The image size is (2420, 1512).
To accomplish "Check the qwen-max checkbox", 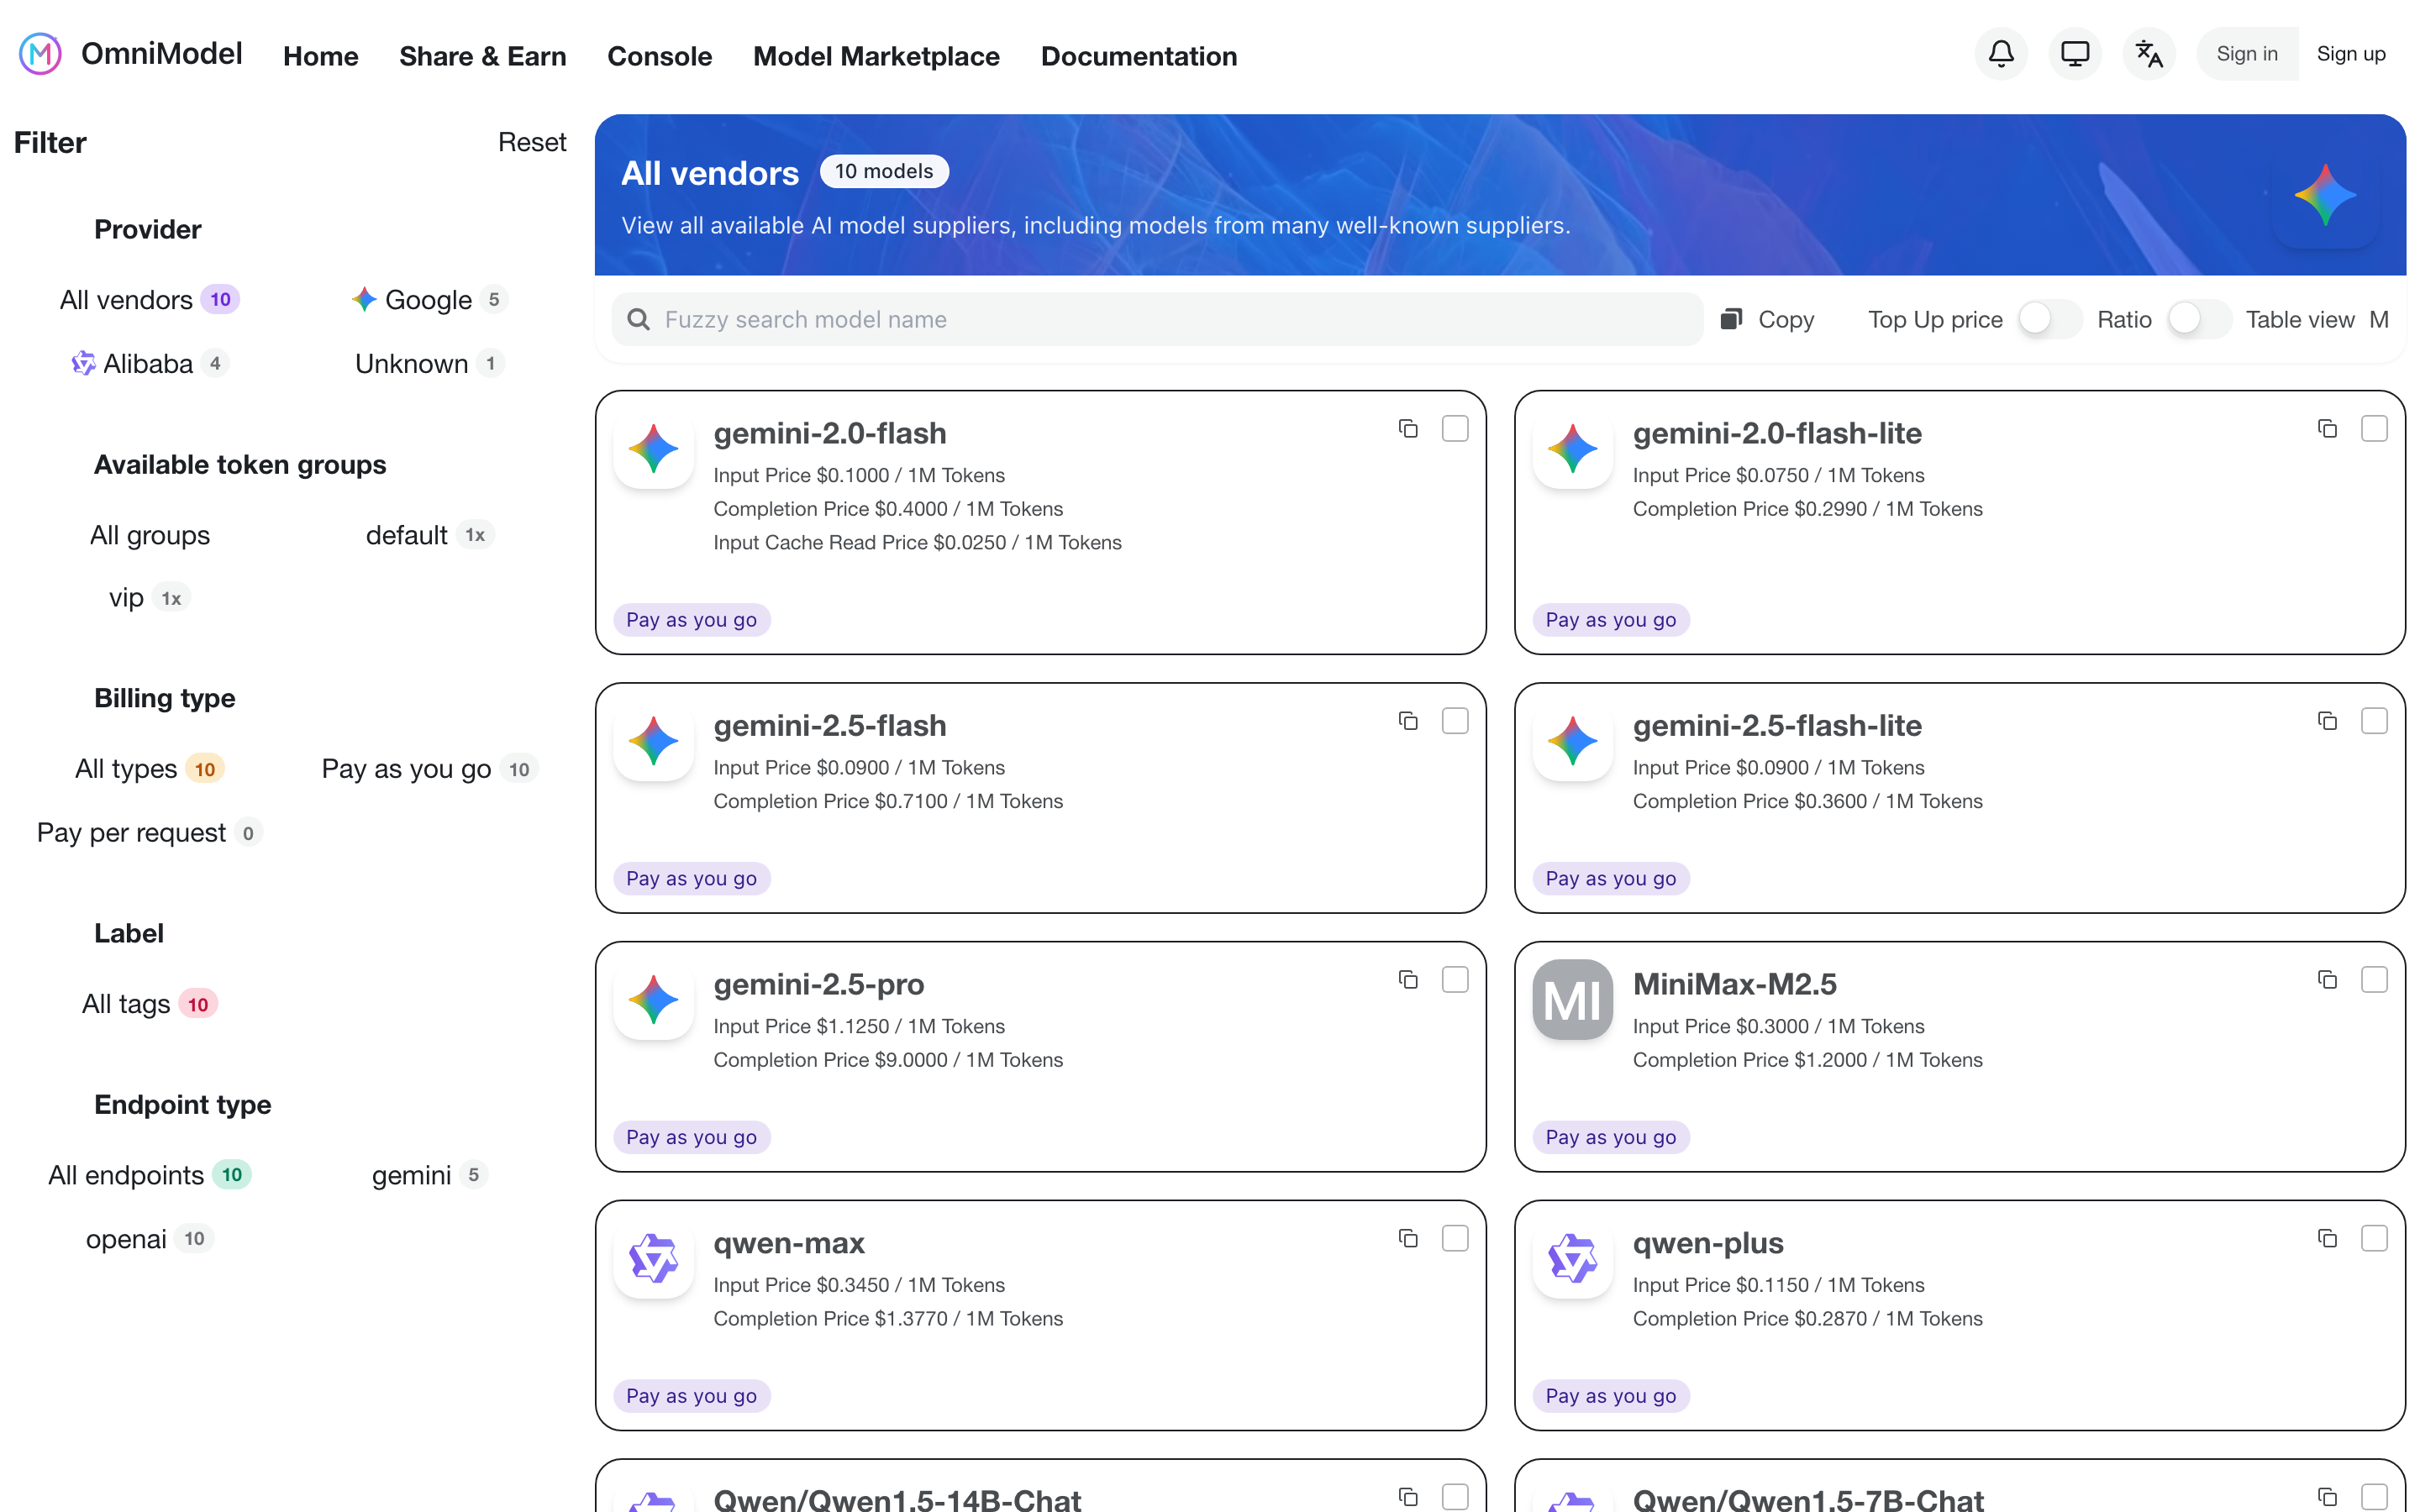I will pyautogui.click(x=1455, y=1239).
